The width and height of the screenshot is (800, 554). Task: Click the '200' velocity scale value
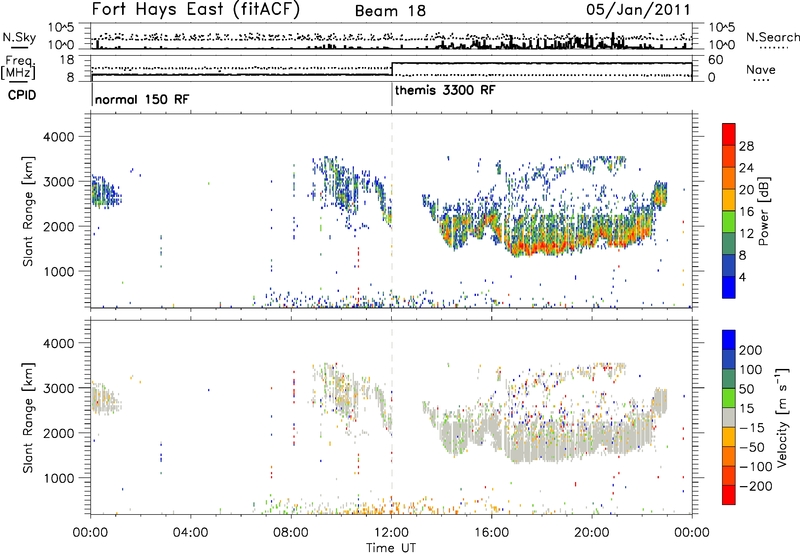(x=751, y=350)
